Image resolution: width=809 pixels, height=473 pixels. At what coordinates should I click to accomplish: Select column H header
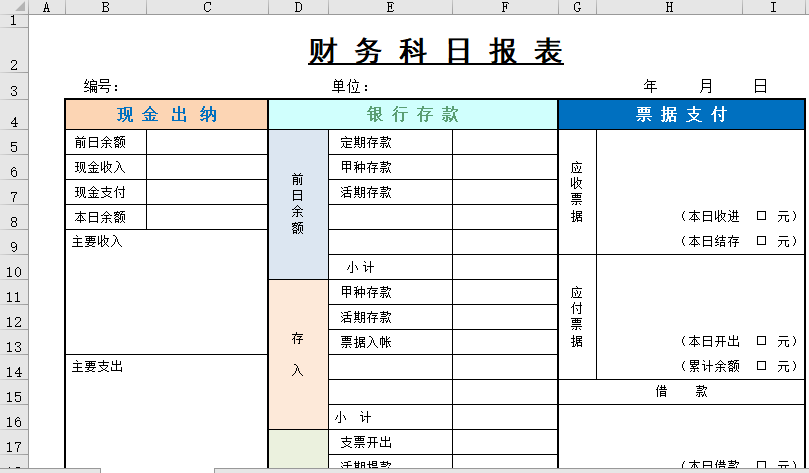click(669, 7)
